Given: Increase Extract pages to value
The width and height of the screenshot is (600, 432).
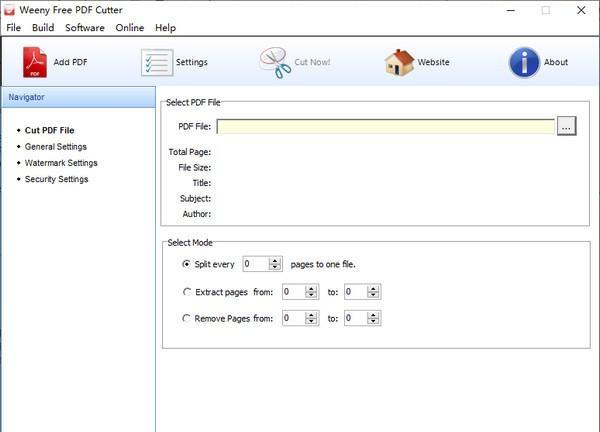Looking at the screenshot, I should [x=373, y=289].
